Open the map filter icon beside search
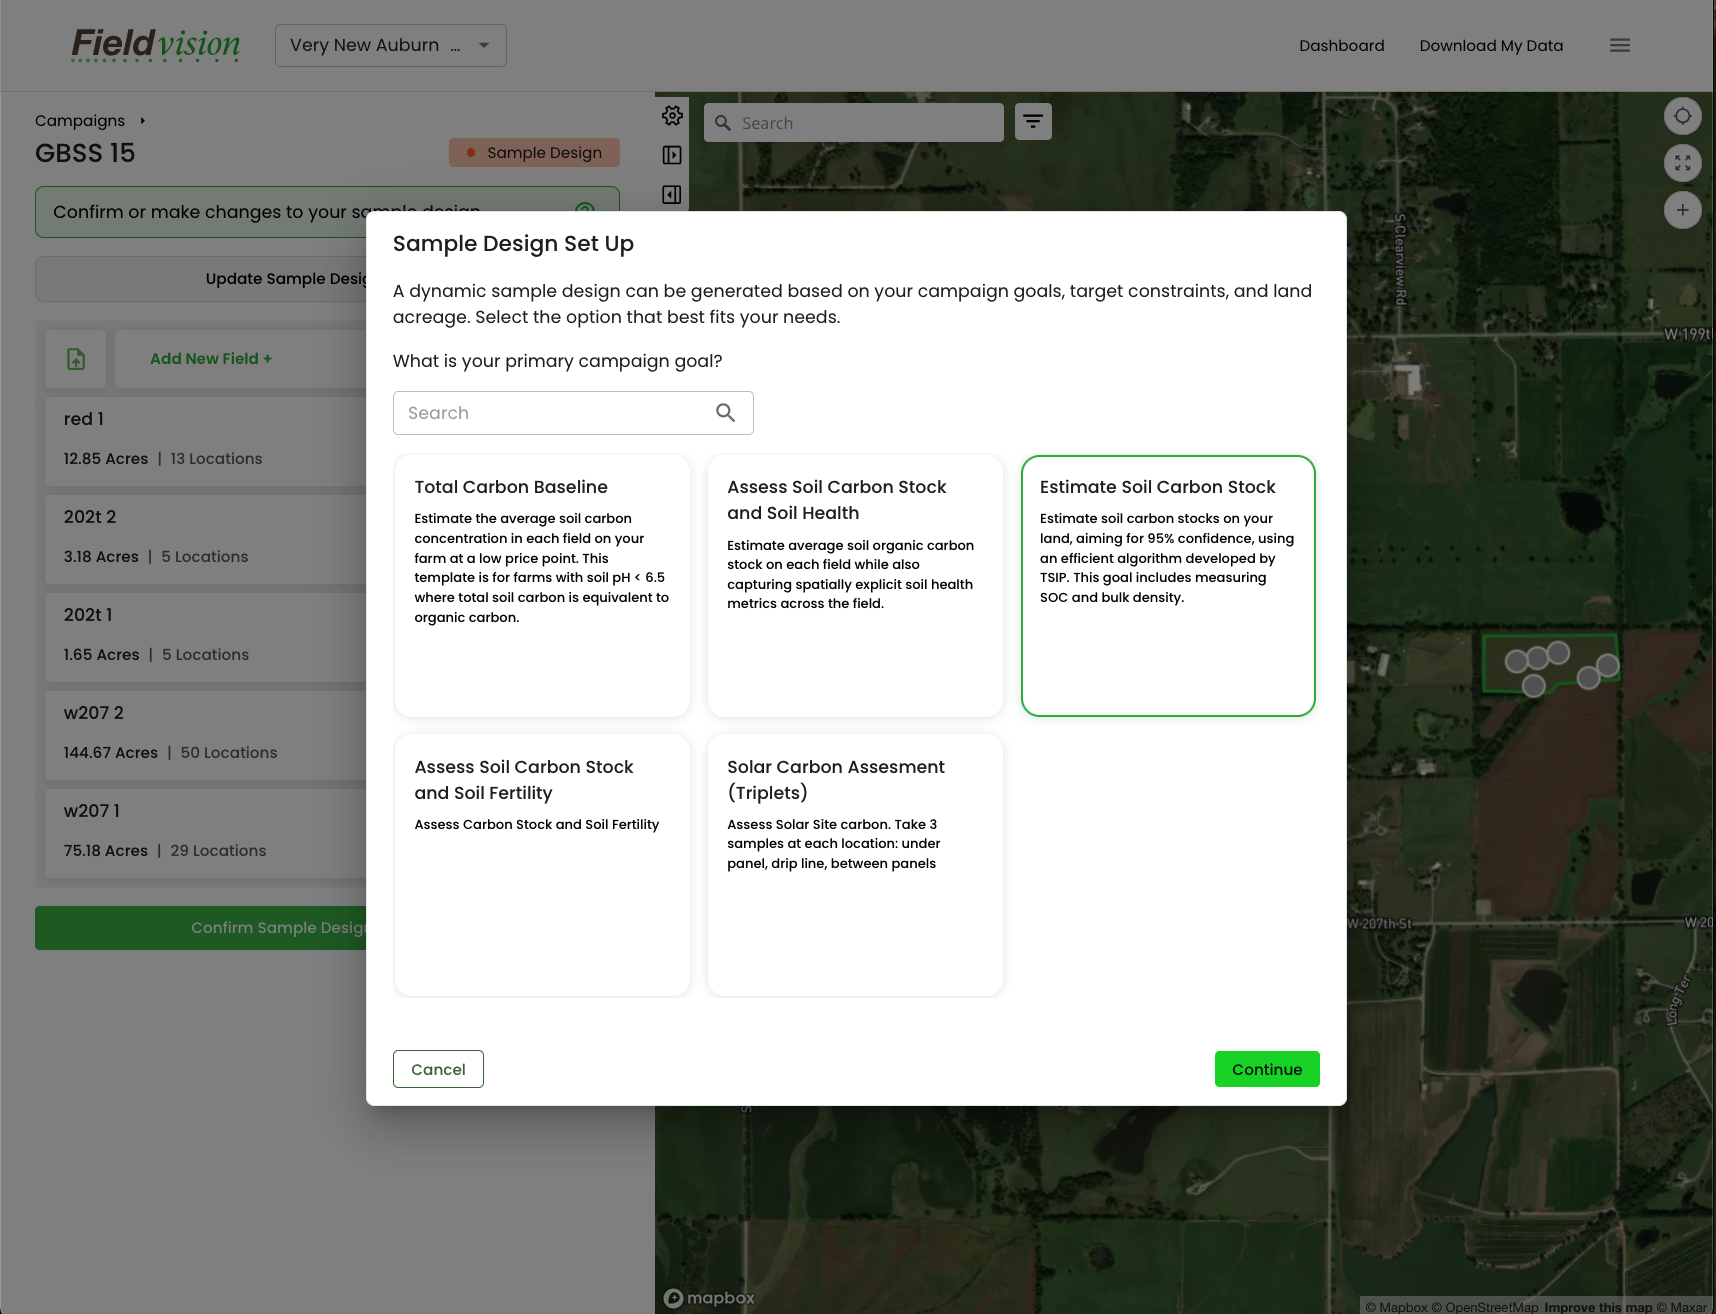The width and height of the screenshot is (1716, 1314). click(x=1033, y=121)
